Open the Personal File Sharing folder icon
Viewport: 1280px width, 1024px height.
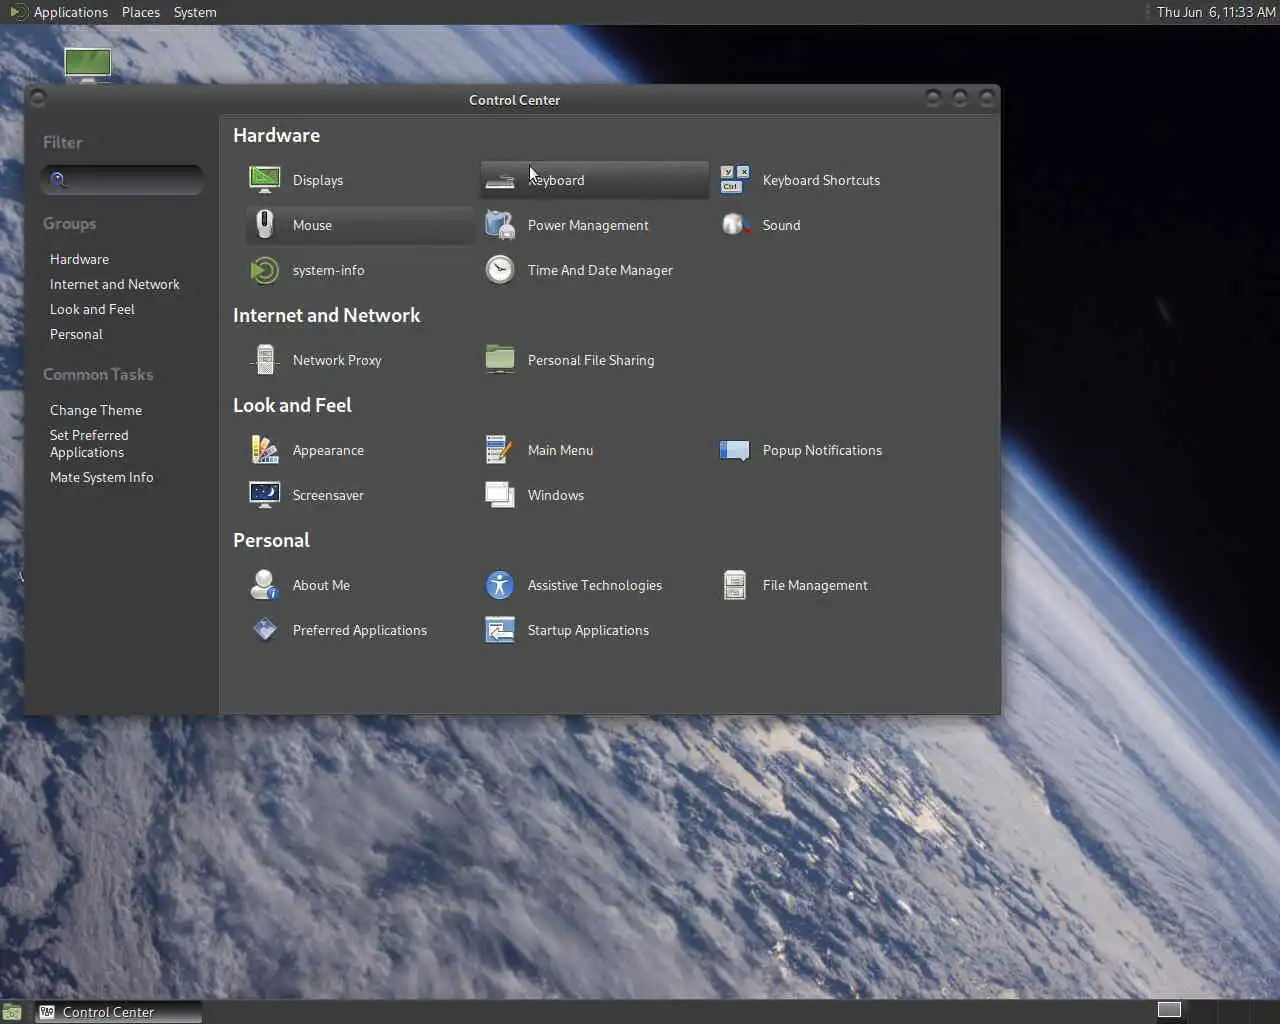[x=500, y=360]
